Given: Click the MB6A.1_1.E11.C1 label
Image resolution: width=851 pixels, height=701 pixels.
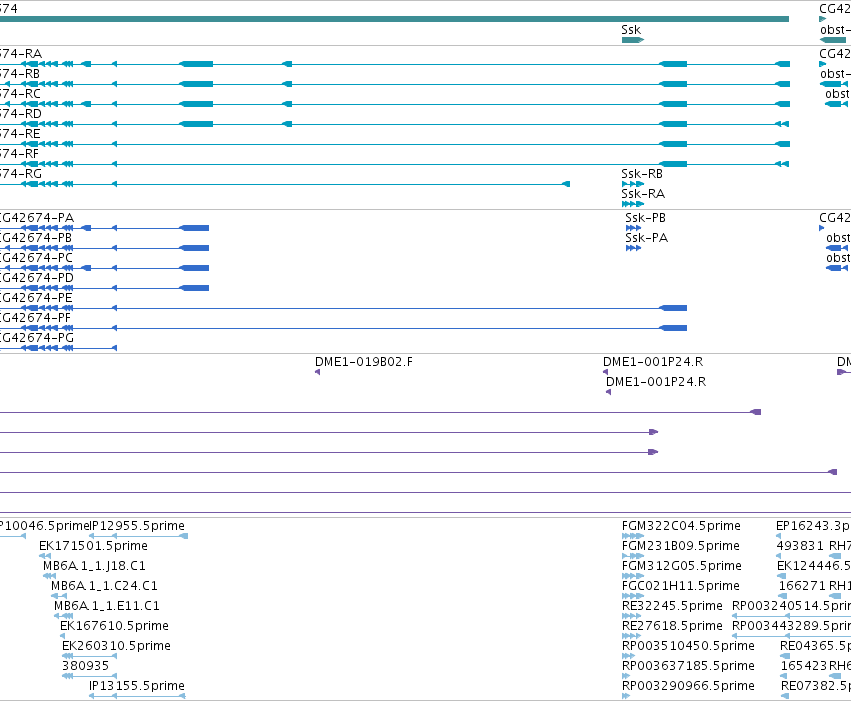Looking at the screenshot, I should tap(107, 606).
